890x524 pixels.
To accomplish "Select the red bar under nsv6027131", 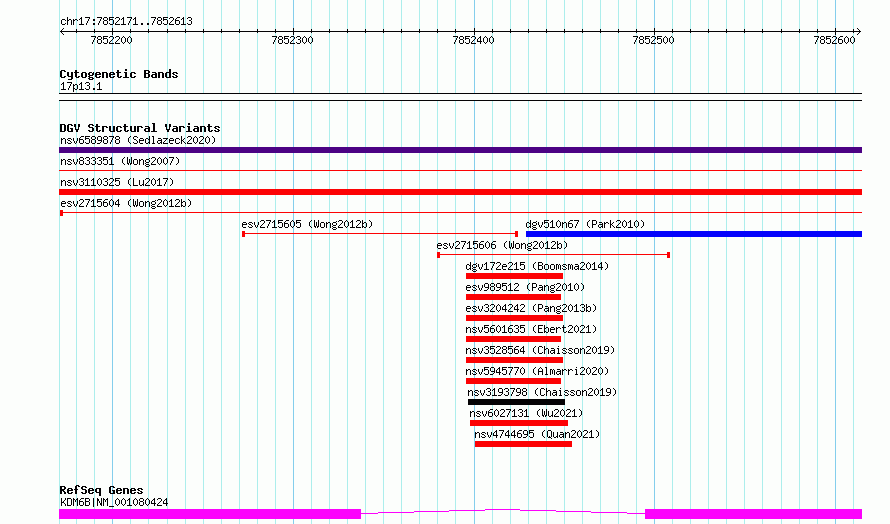I will [x=519, y=423].
